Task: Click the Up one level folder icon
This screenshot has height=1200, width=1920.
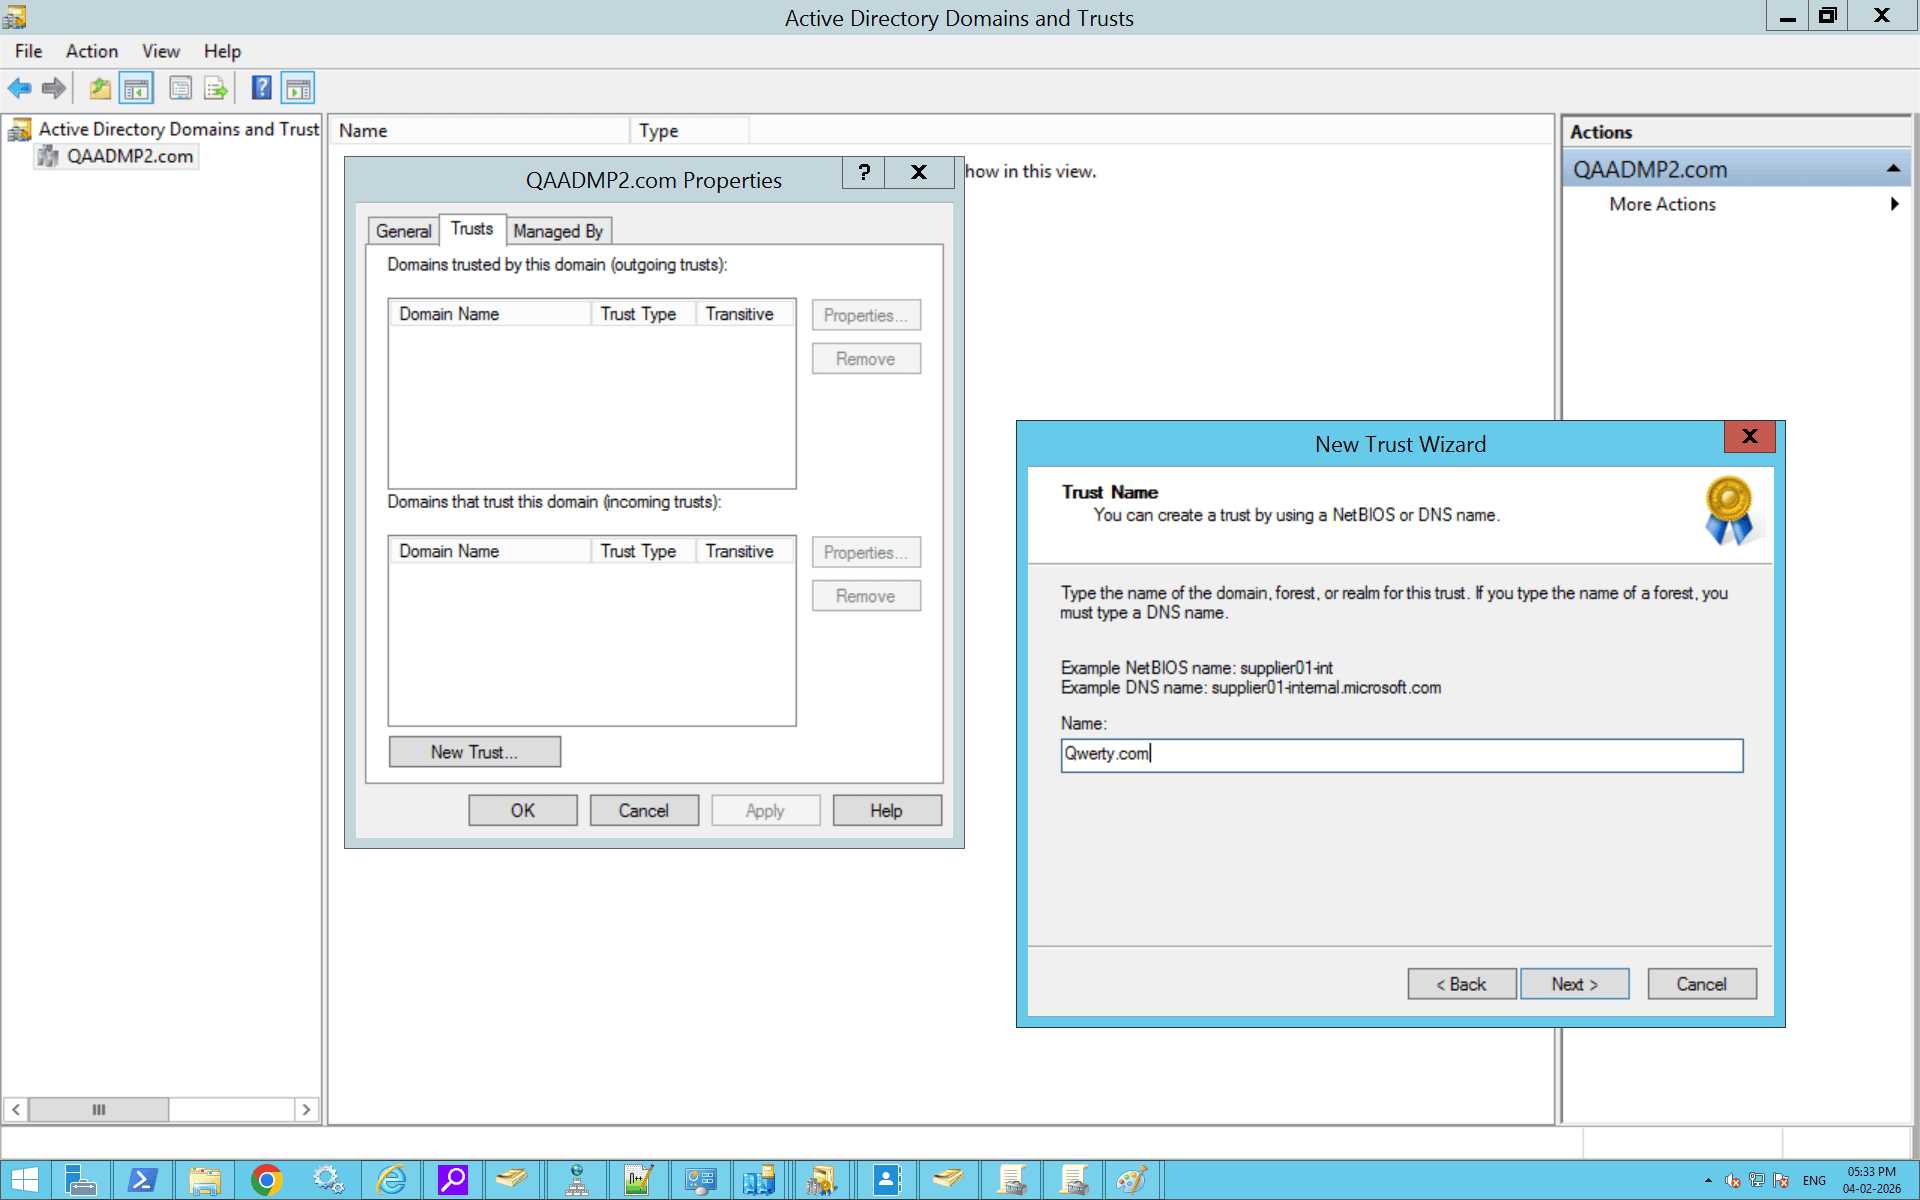Action: 99,88
